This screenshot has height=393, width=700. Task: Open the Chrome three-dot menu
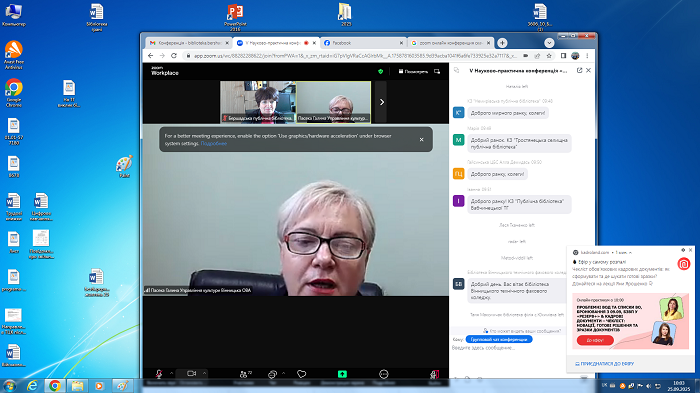point(587,56)
